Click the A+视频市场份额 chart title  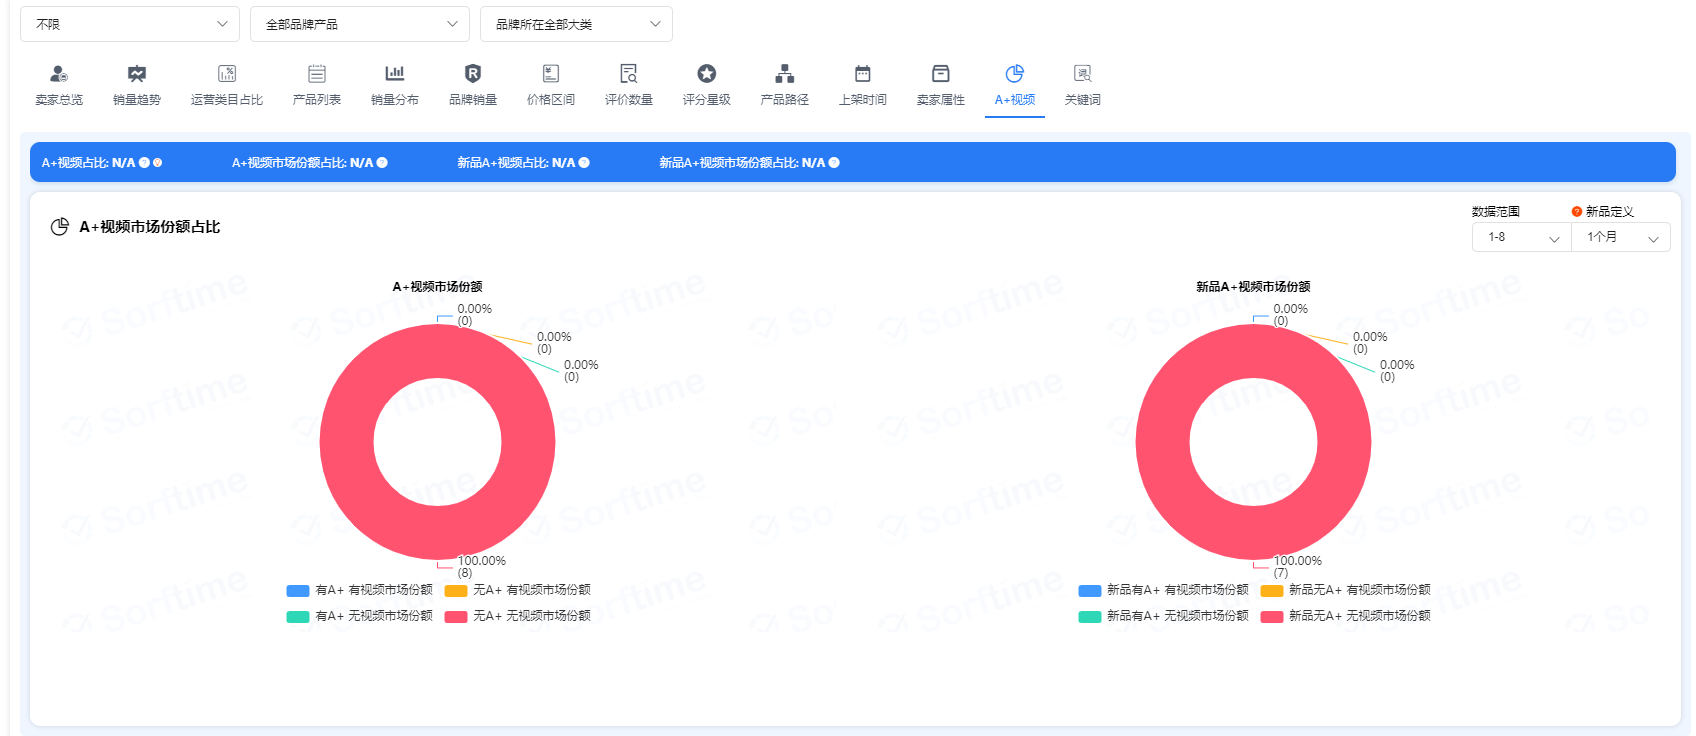[x=437, y=287]
